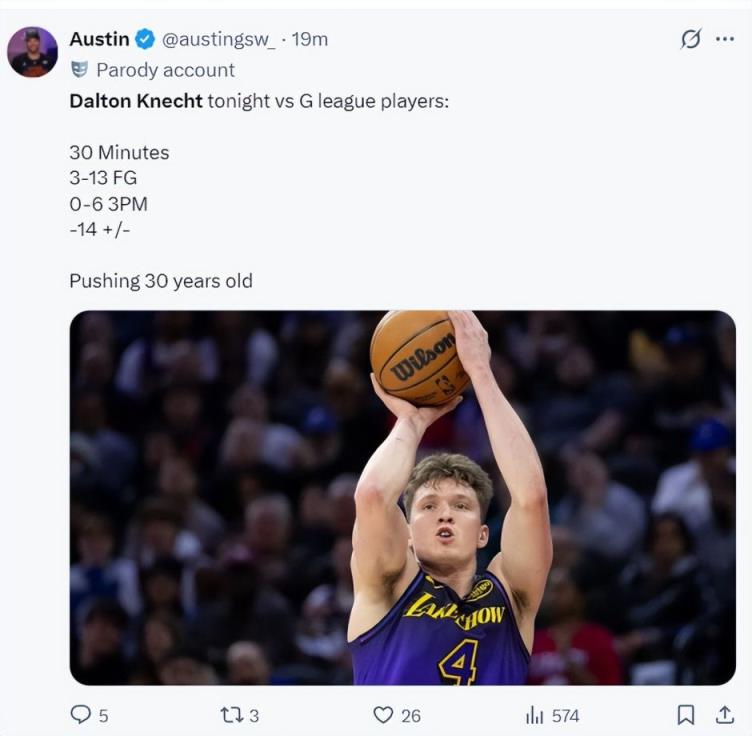
Task: Click the Parody account label text
Action: click(x=165, y=70)
